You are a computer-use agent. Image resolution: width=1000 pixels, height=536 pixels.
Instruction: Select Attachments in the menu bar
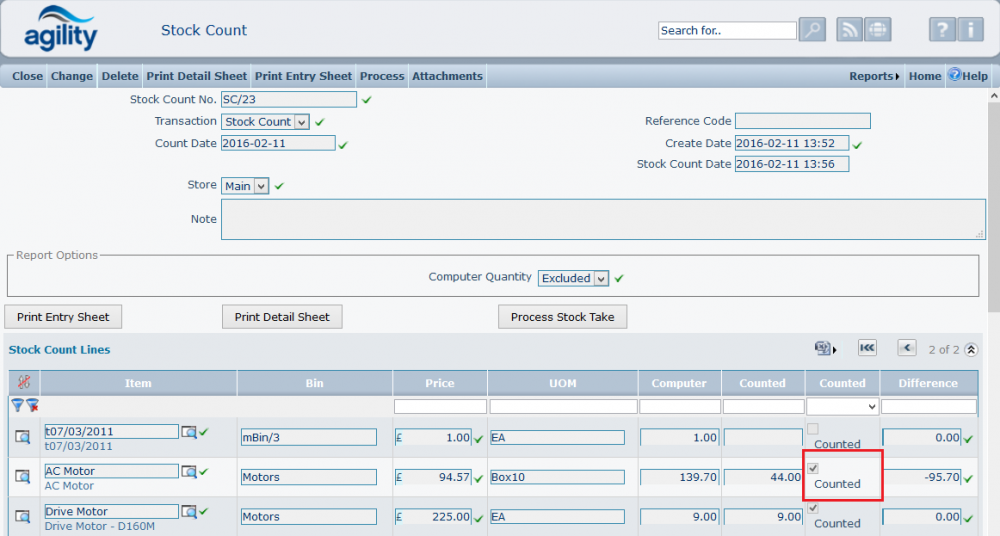click(x=447, y=76)
